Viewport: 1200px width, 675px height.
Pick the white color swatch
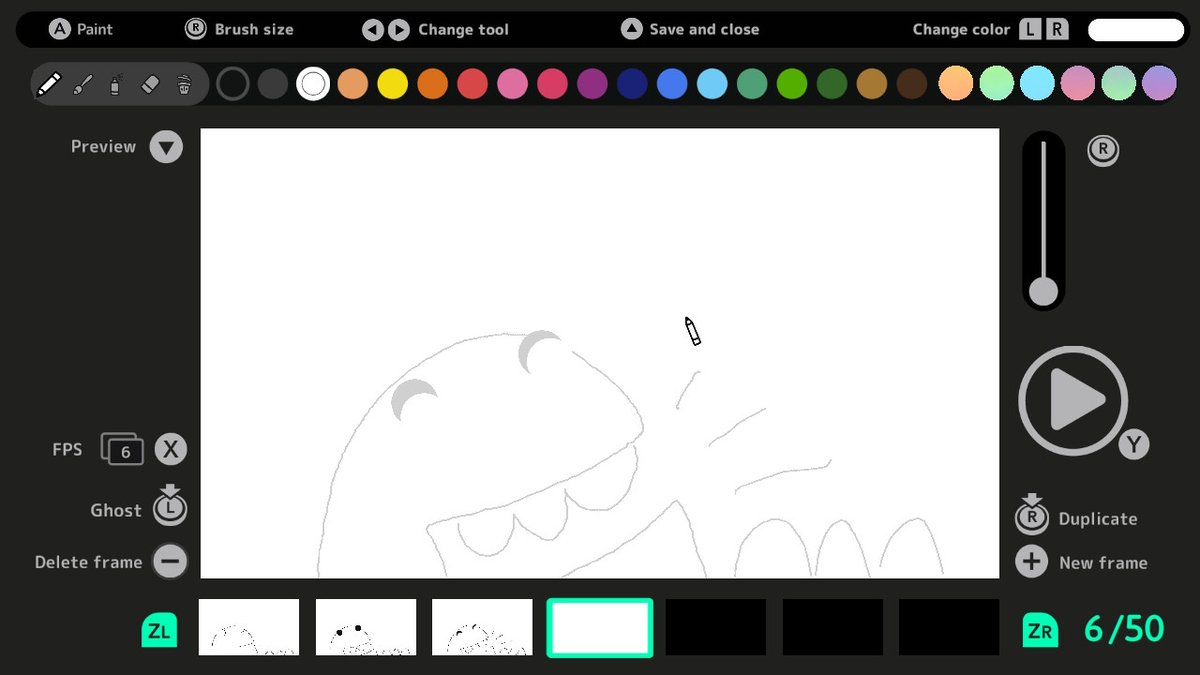tap(313, 84)
